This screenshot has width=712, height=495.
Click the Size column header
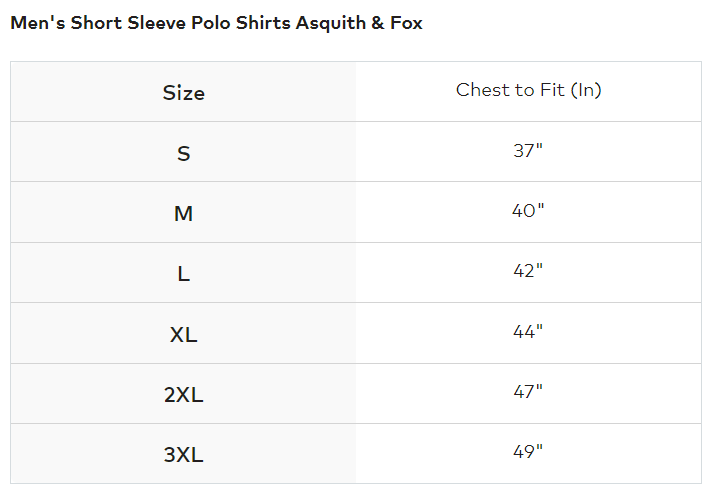point(183,93)
